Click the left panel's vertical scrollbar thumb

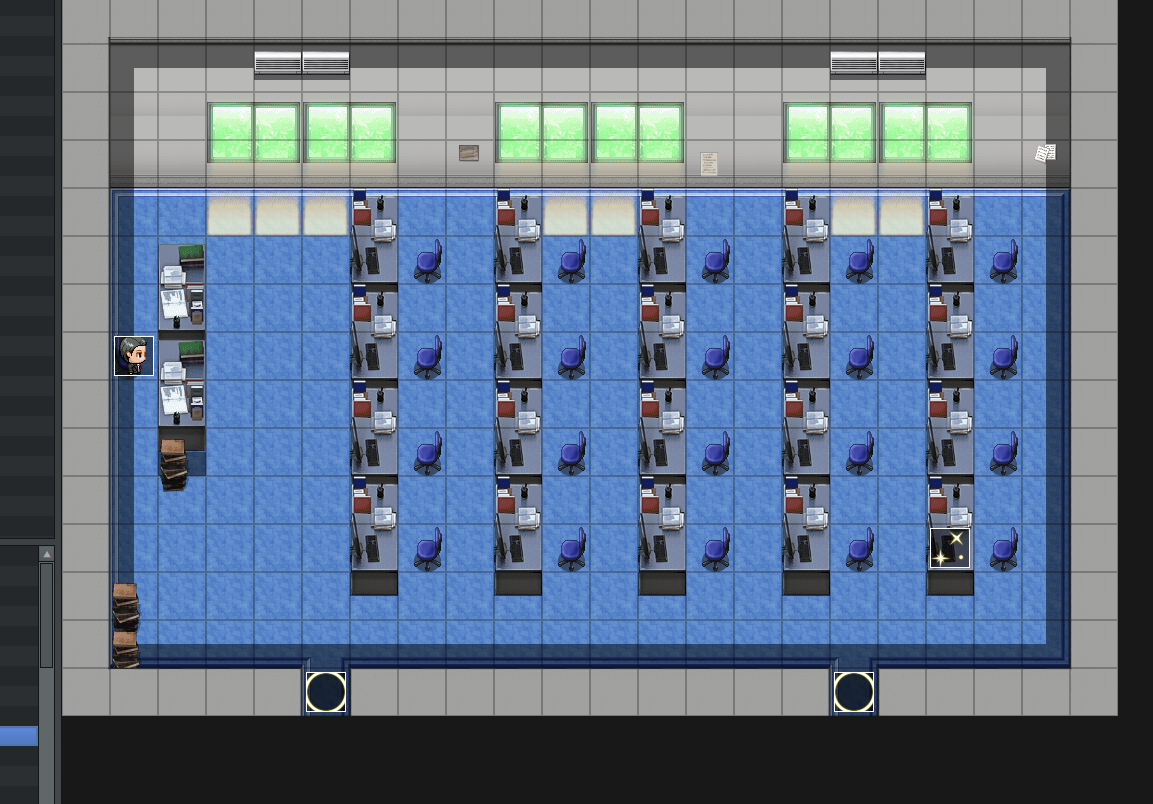46,615
